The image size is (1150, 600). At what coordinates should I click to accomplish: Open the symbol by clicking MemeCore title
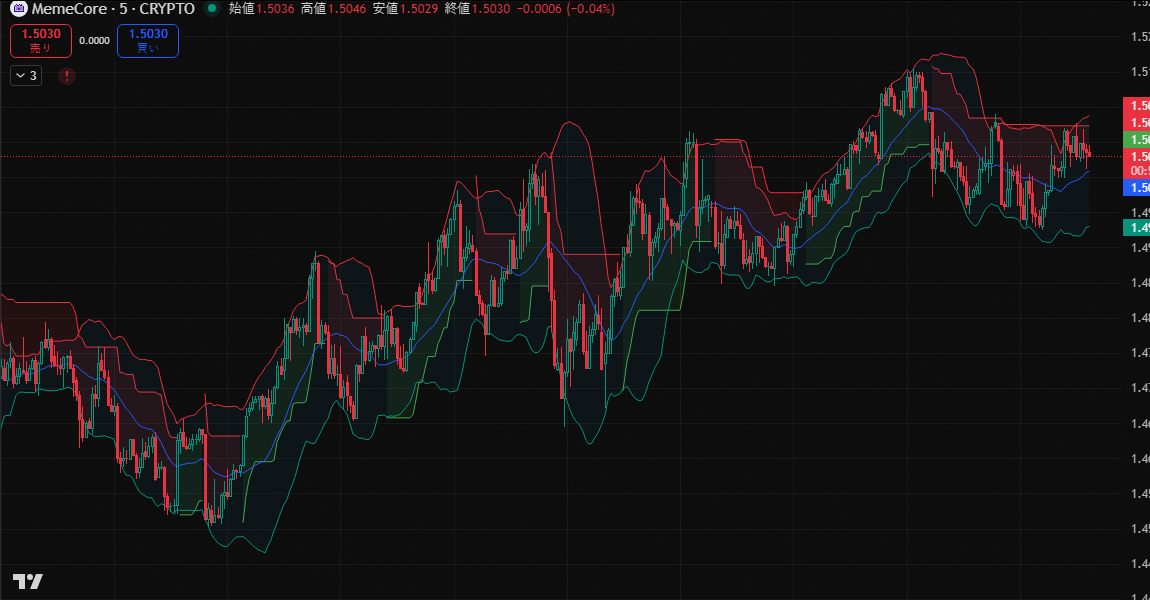pyautogui.click(x=70, y=9)
